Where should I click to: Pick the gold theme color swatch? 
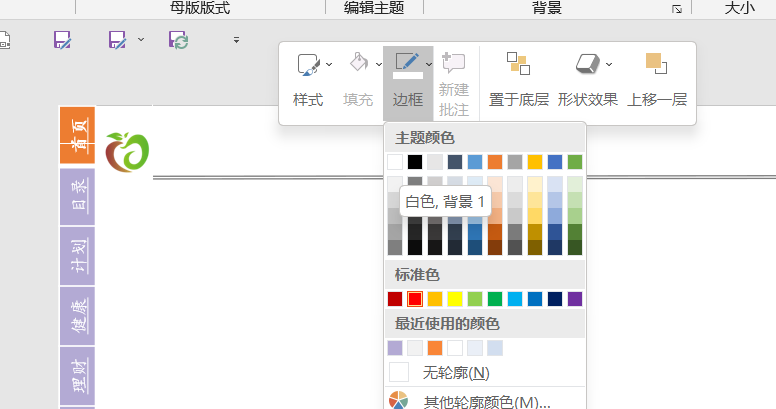[x=535, y=162]
